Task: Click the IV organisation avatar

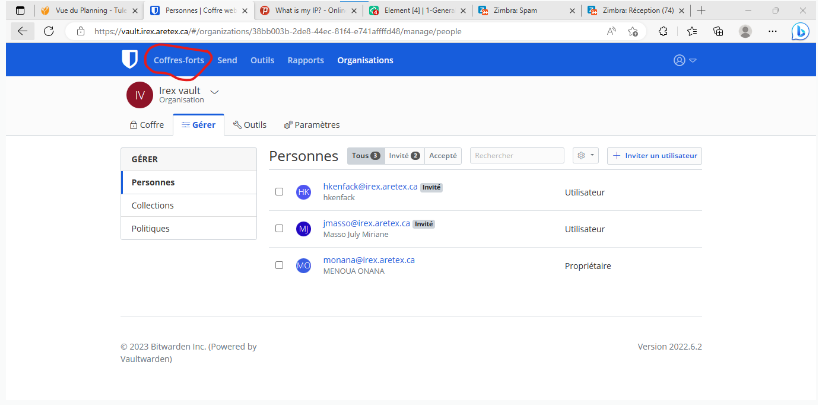Action: tap(140, 95)
